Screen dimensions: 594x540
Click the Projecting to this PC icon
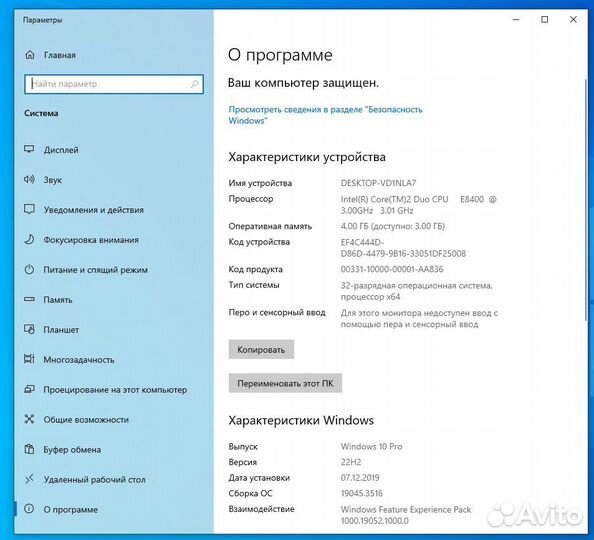point(29,389)
